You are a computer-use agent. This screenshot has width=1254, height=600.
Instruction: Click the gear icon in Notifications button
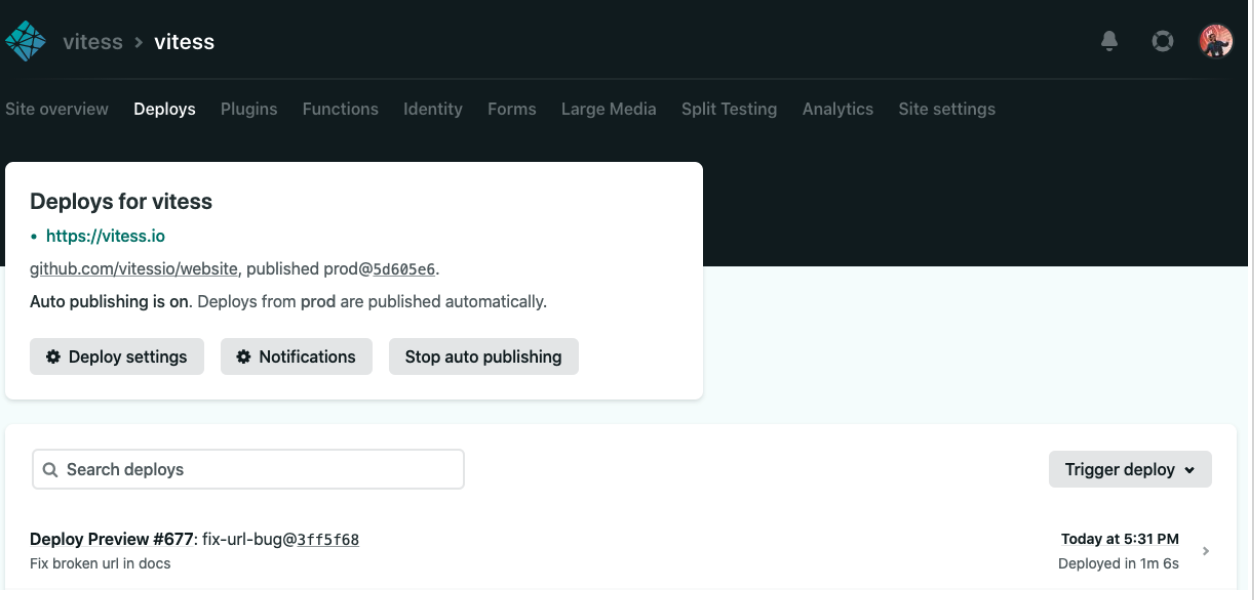[244, 357]
